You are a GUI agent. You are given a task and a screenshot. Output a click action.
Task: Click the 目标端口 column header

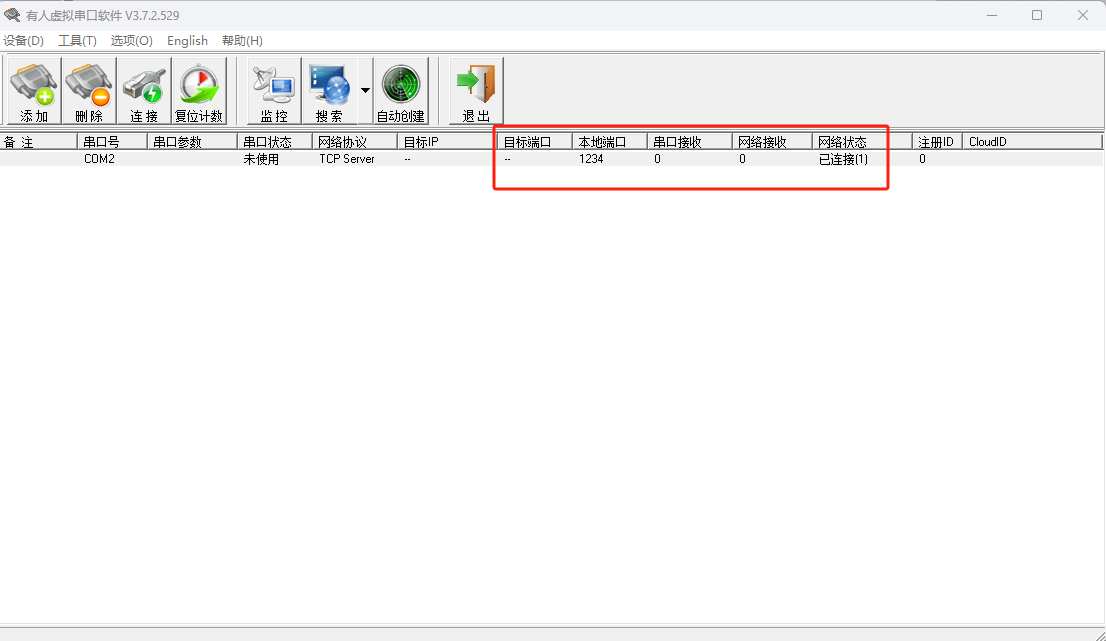(535, 142)
